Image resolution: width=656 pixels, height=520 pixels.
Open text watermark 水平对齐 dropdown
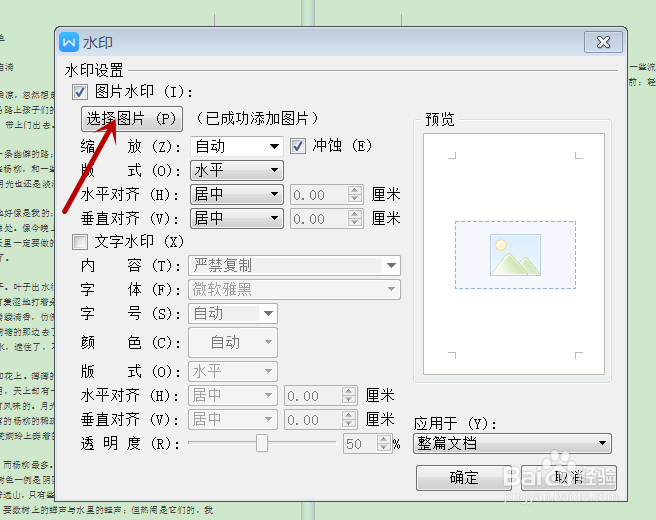point(233,395)
